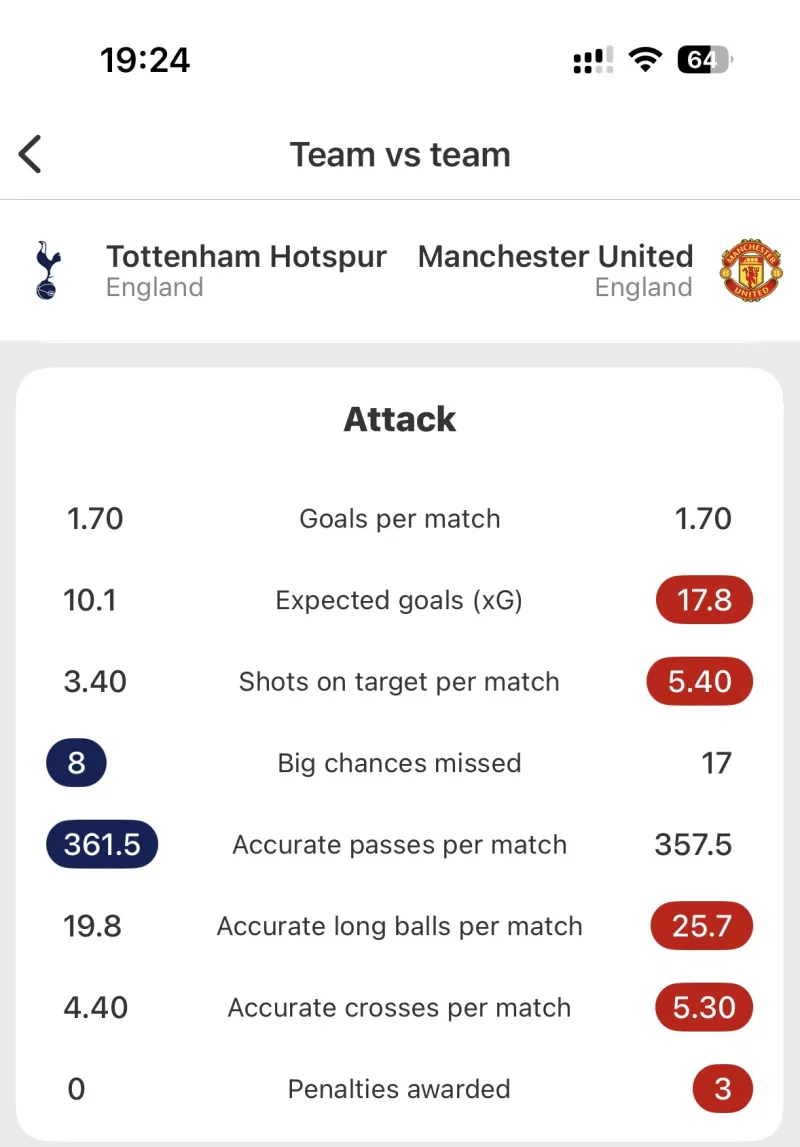Tap the Wi-Fi status icon

tap(646, 60)
